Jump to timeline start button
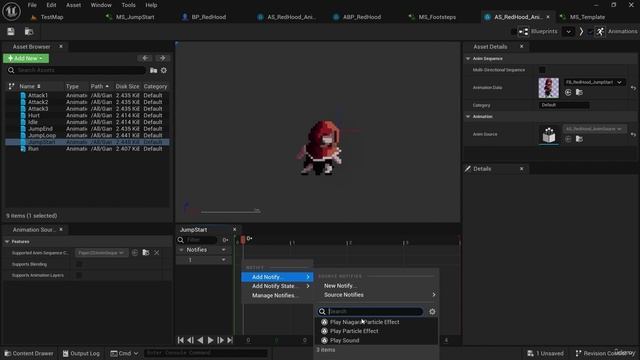 tap(181, 340)
